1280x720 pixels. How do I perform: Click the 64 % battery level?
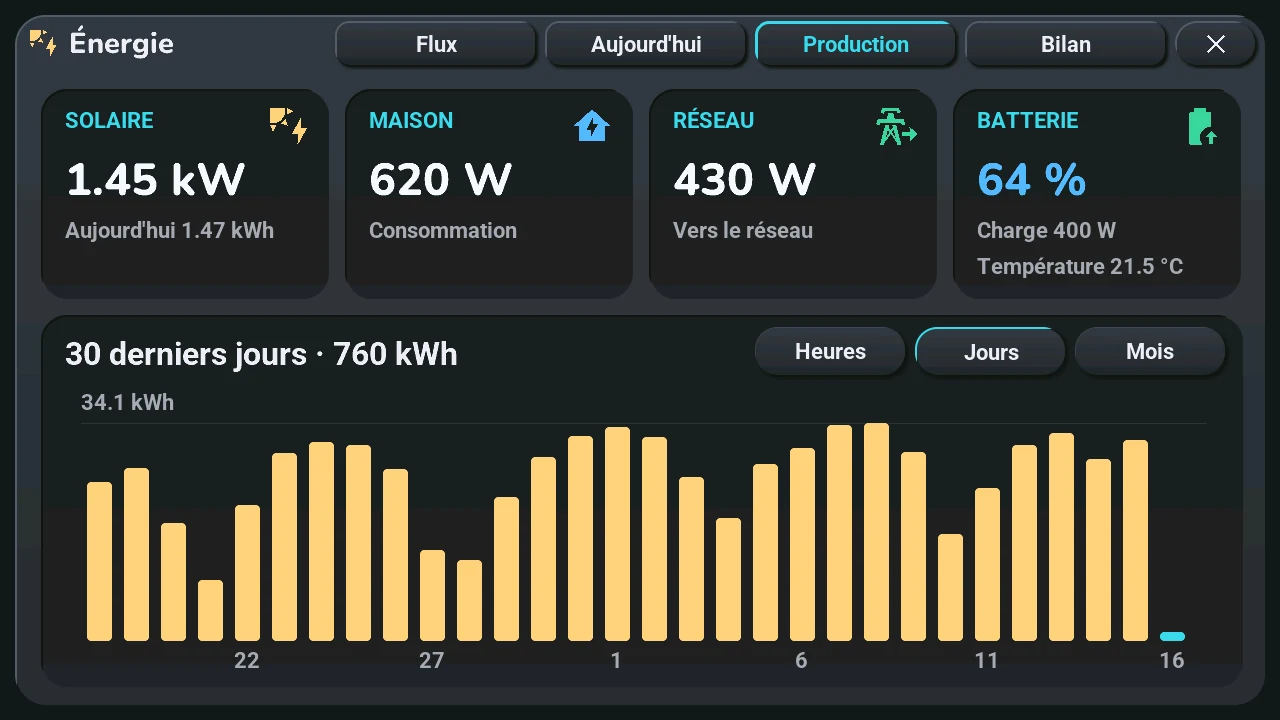pos(1031,180)
